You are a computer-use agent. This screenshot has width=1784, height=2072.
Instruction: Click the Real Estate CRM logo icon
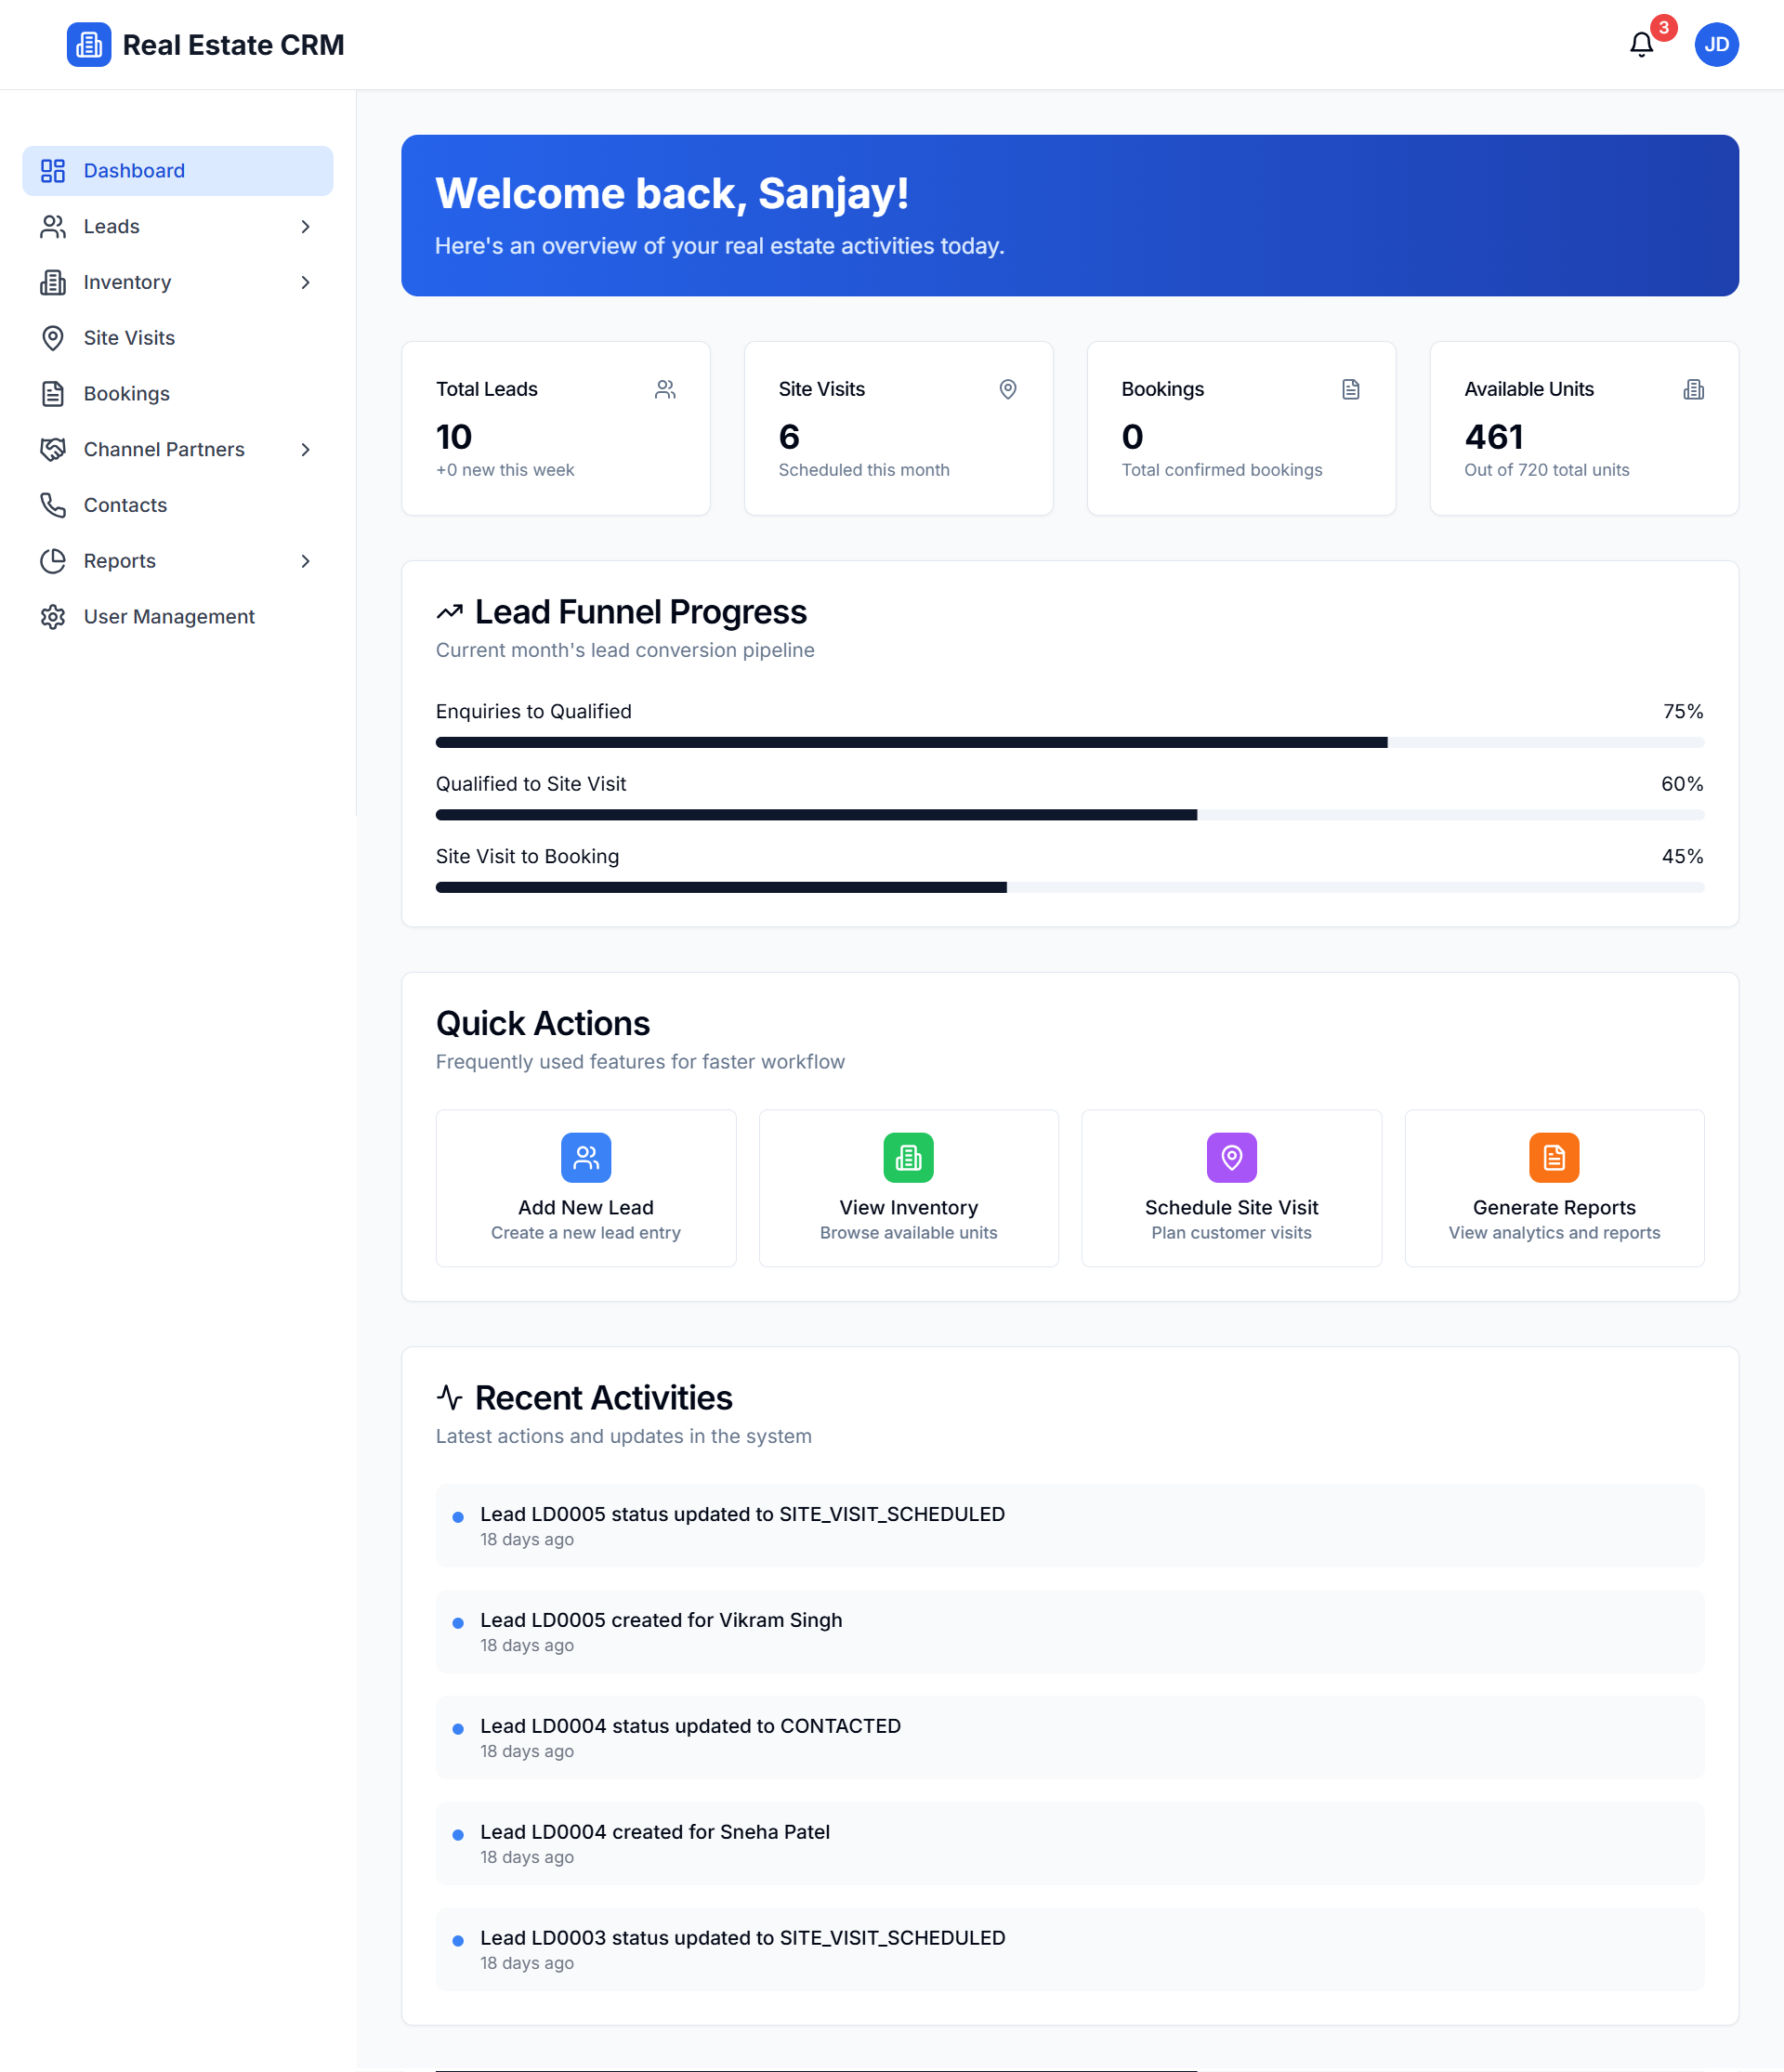(x=89, y=45)
